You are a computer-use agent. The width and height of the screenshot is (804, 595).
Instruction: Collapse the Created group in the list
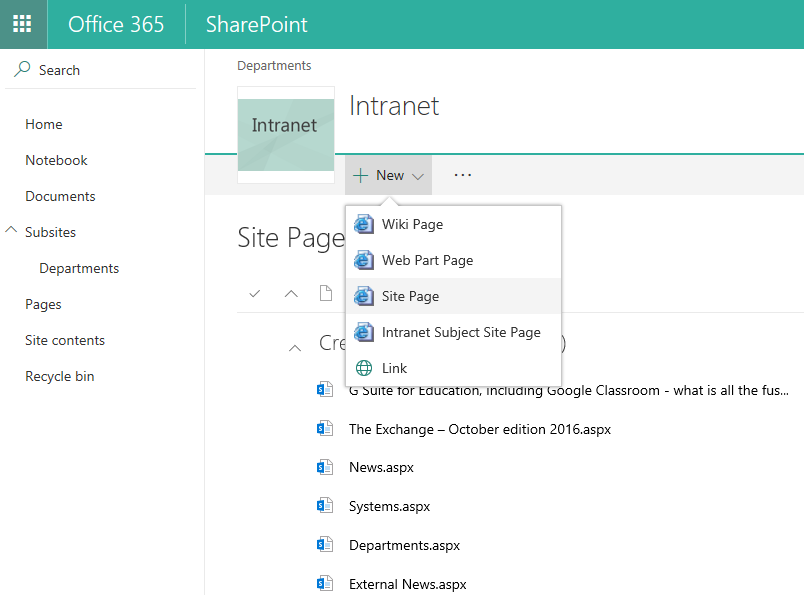point(295,348)
